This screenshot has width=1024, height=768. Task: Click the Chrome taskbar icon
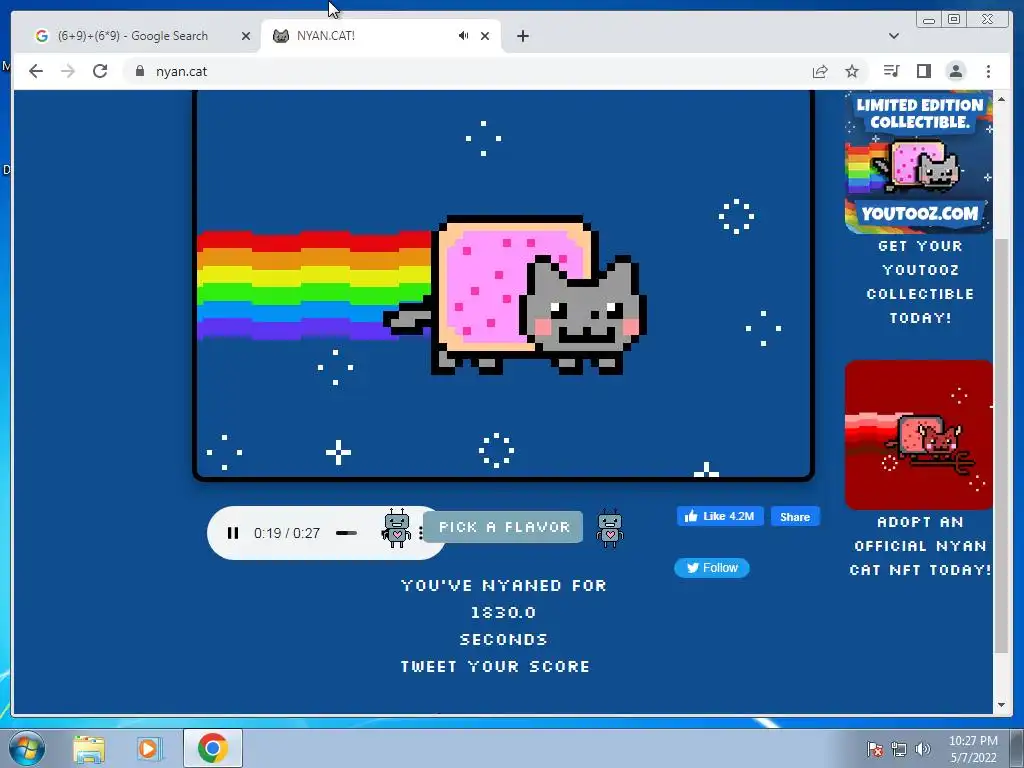213,748
